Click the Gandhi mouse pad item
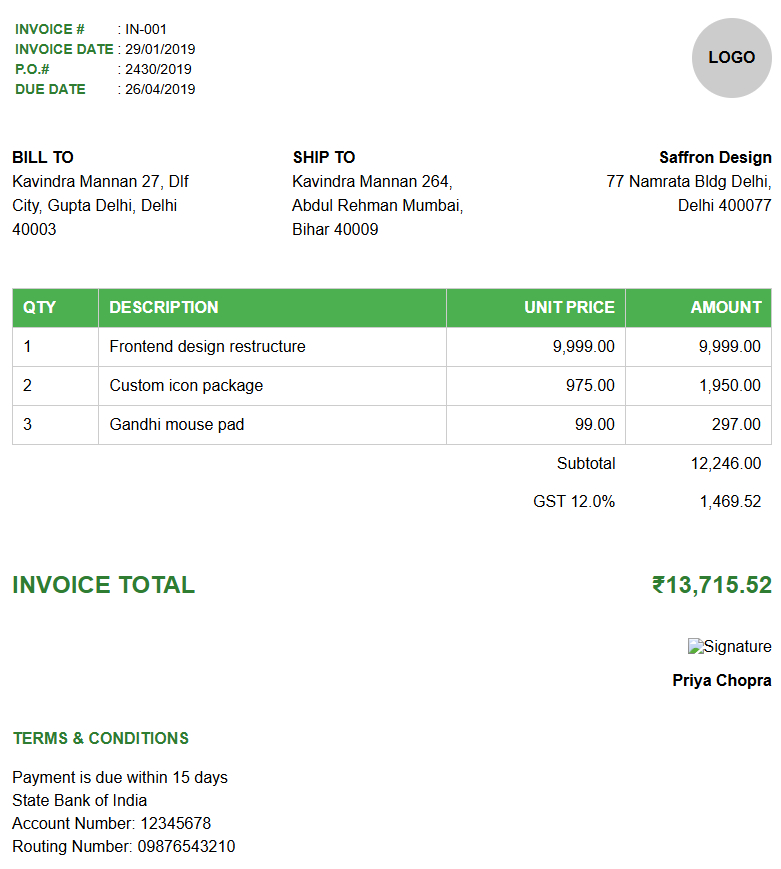 pyautogui.click(x=177, y=424)
